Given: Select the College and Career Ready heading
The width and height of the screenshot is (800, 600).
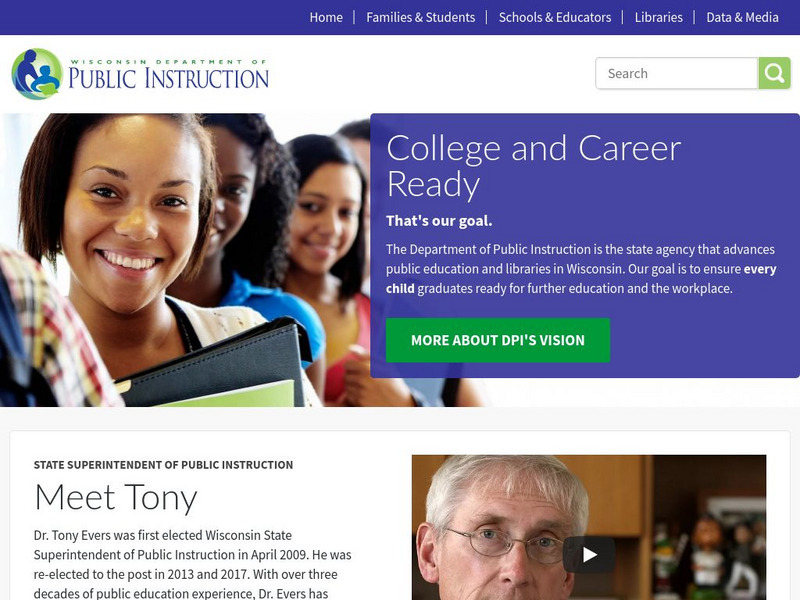Looking at the screenshot, I should 534,166.
